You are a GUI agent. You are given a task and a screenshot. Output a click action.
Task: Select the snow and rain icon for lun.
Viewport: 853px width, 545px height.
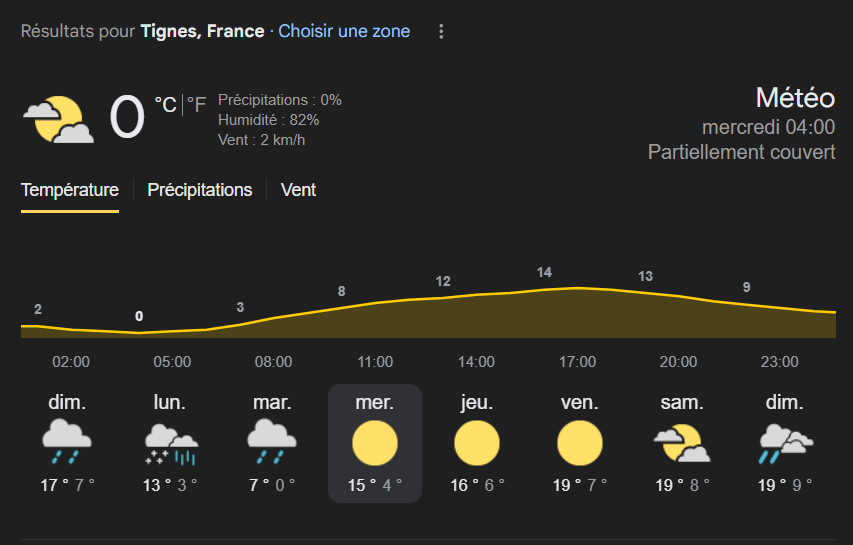[170, 444]
